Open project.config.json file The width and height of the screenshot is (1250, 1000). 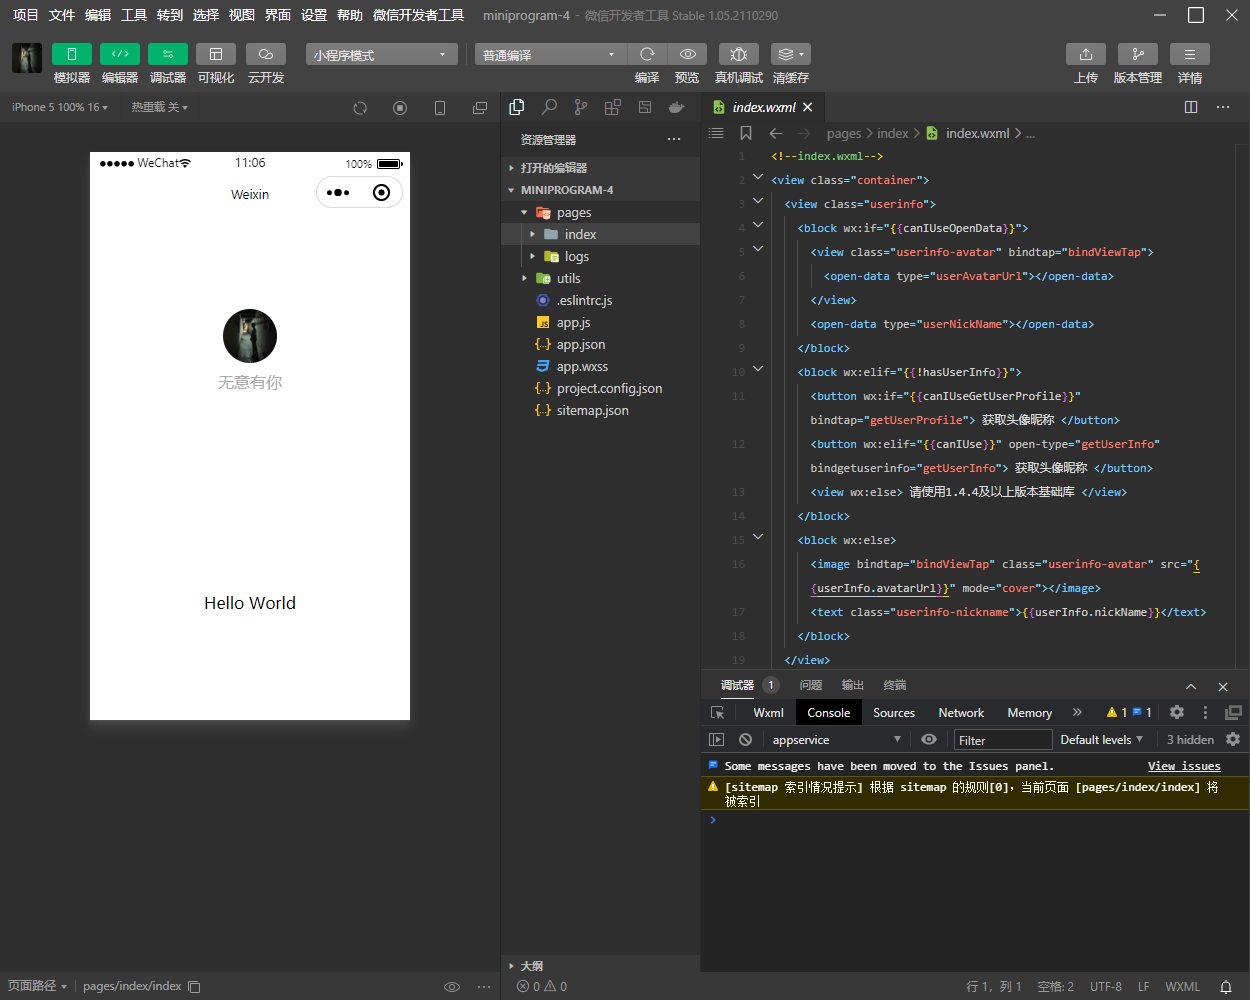click(600, 388)
